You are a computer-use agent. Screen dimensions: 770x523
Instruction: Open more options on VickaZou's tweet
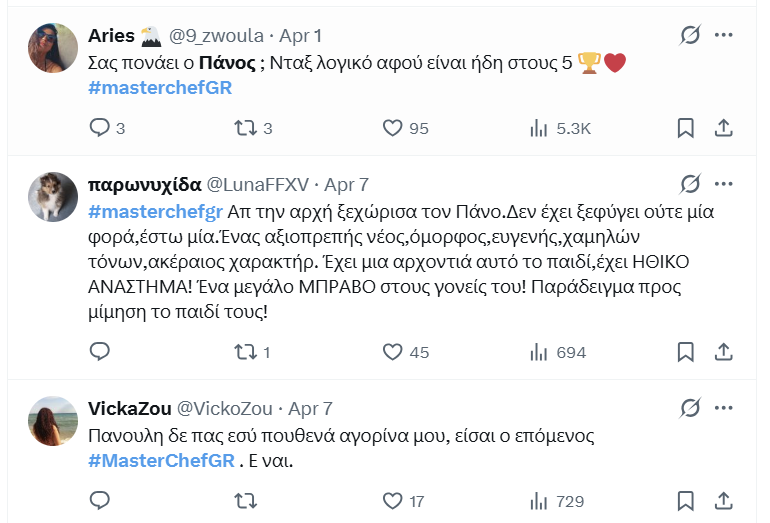pos(724,408)
